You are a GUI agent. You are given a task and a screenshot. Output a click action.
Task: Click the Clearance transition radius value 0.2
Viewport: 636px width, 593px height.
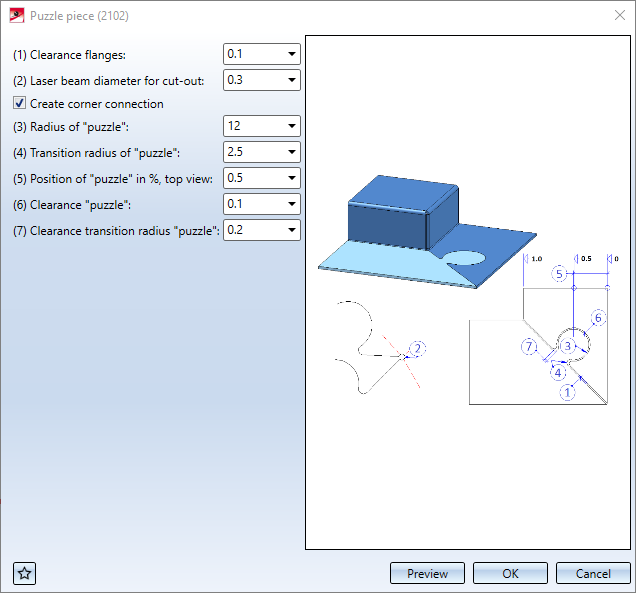[x=252, y=230]
